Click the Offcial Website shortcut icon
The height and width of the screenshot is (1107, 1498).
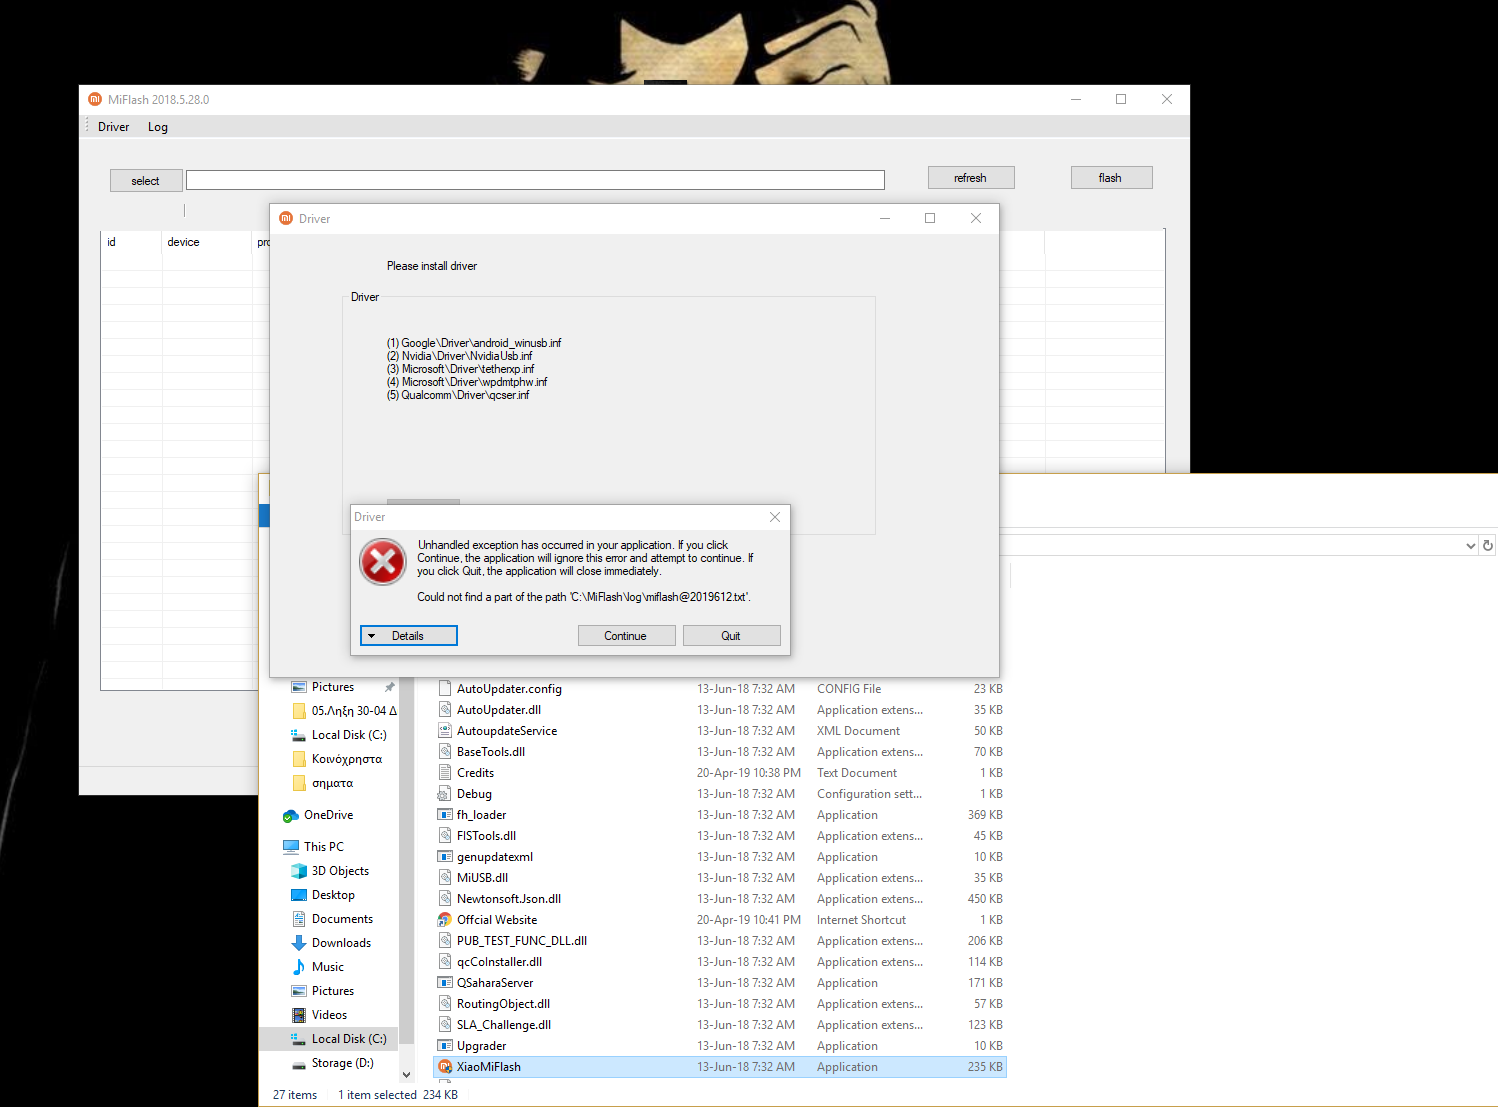pyautogui.click(x=445, y=920)
